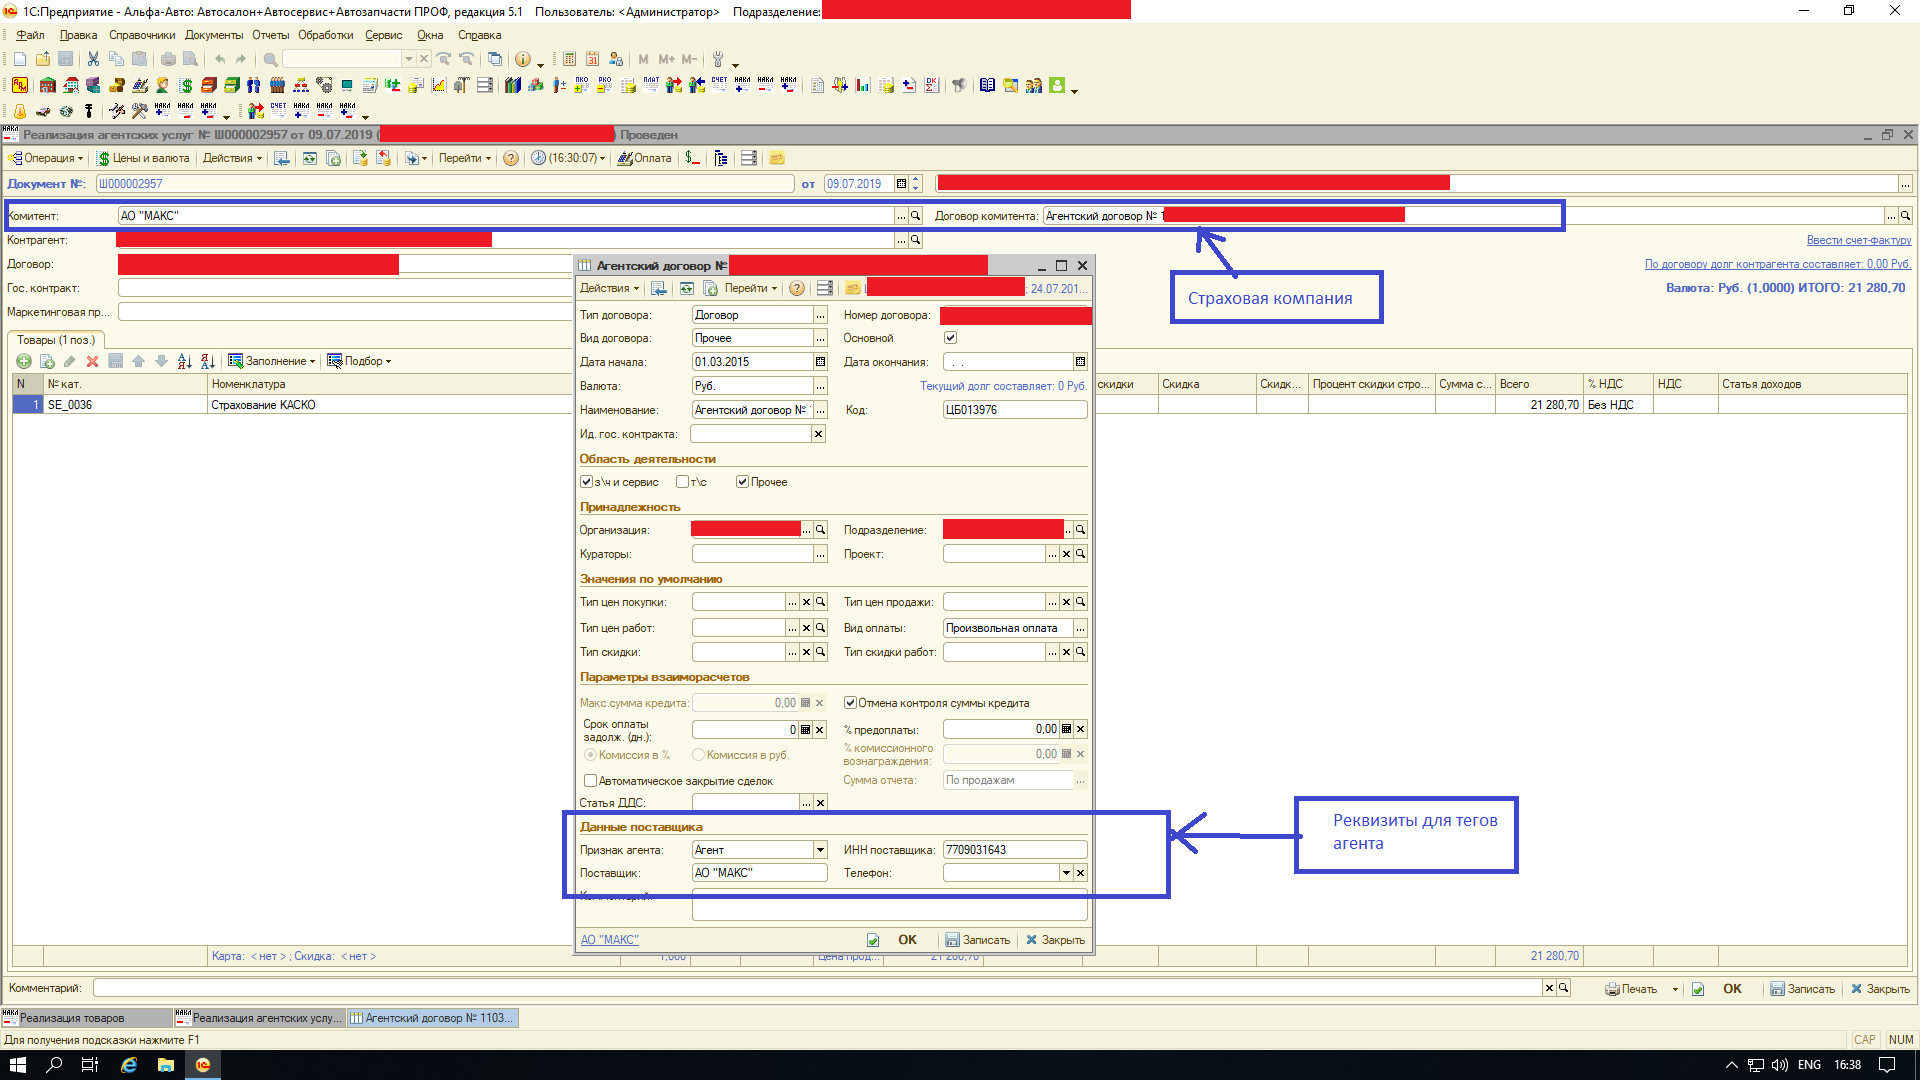Toggle the з\ч и сервис checkbox
1920x1080 pixels.
586,482
